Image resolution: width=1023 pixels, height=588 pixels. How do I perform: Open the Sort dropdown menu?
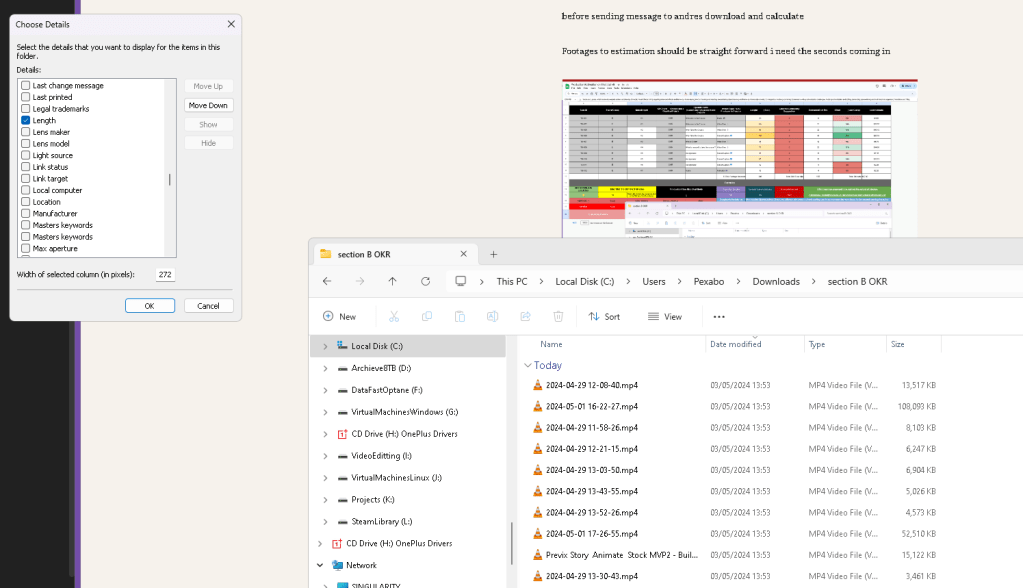click(604, 317)
